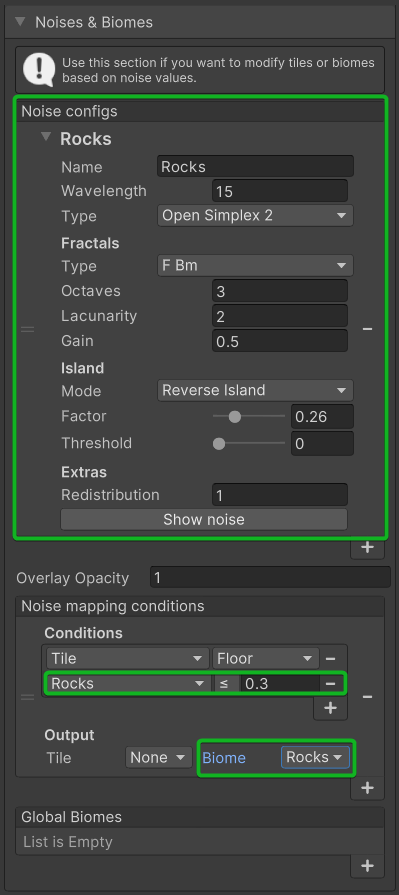This screenshot has height=895, width=399.
Task: Click the Wavelength input field
Action: [x=280, y=191]
